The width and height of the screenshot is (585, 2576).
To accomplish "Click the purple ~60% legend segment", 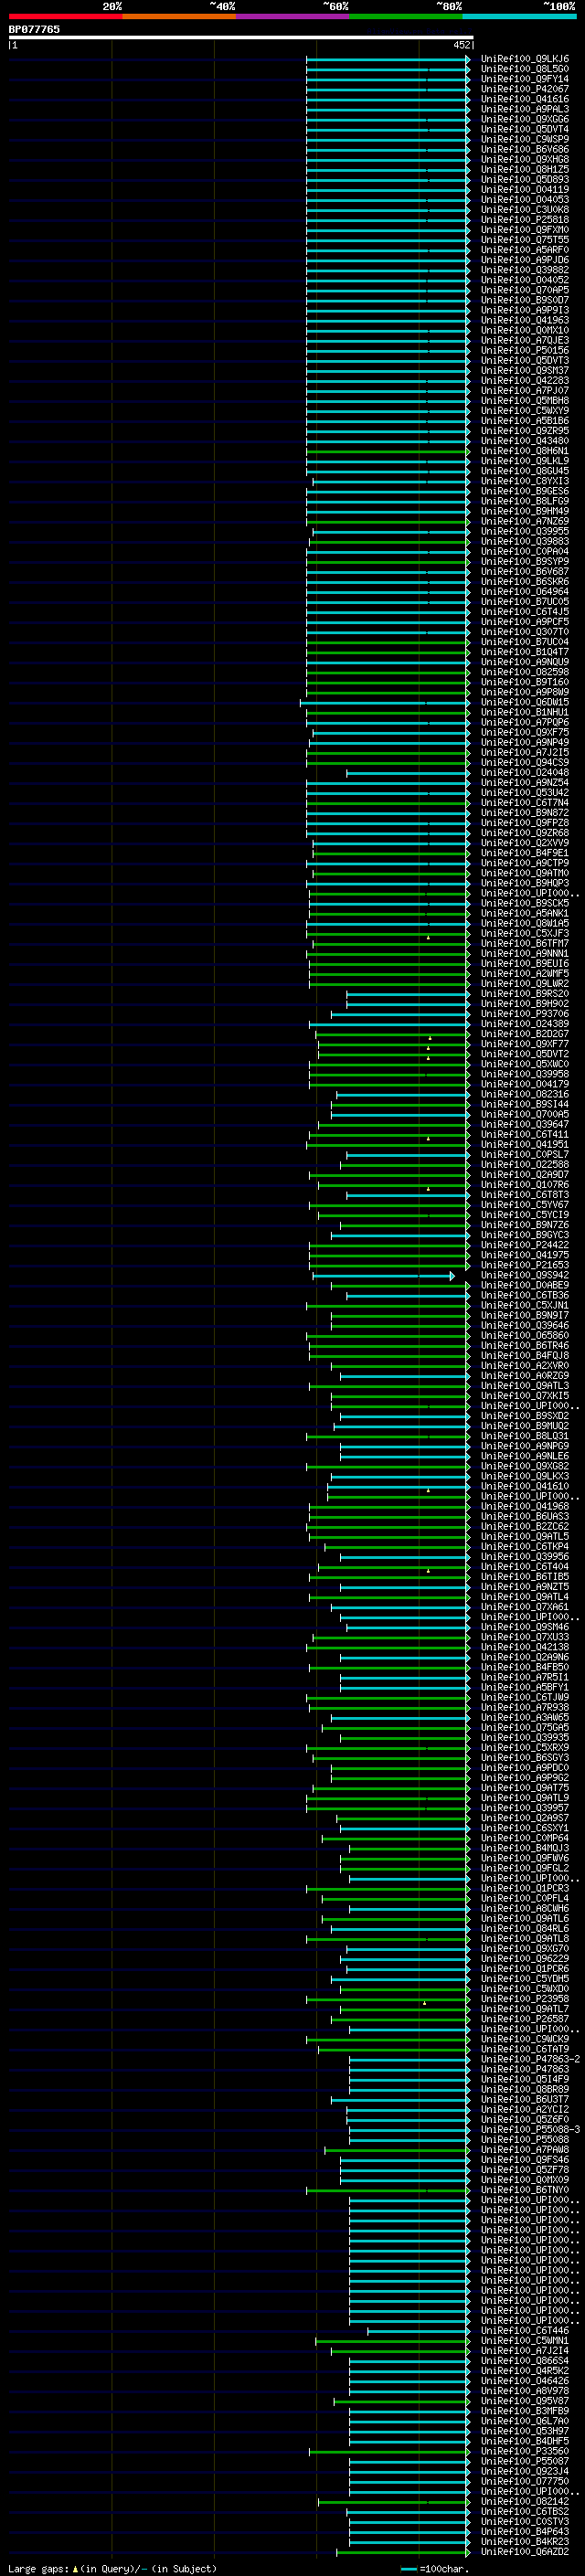I will coord(293,16).
